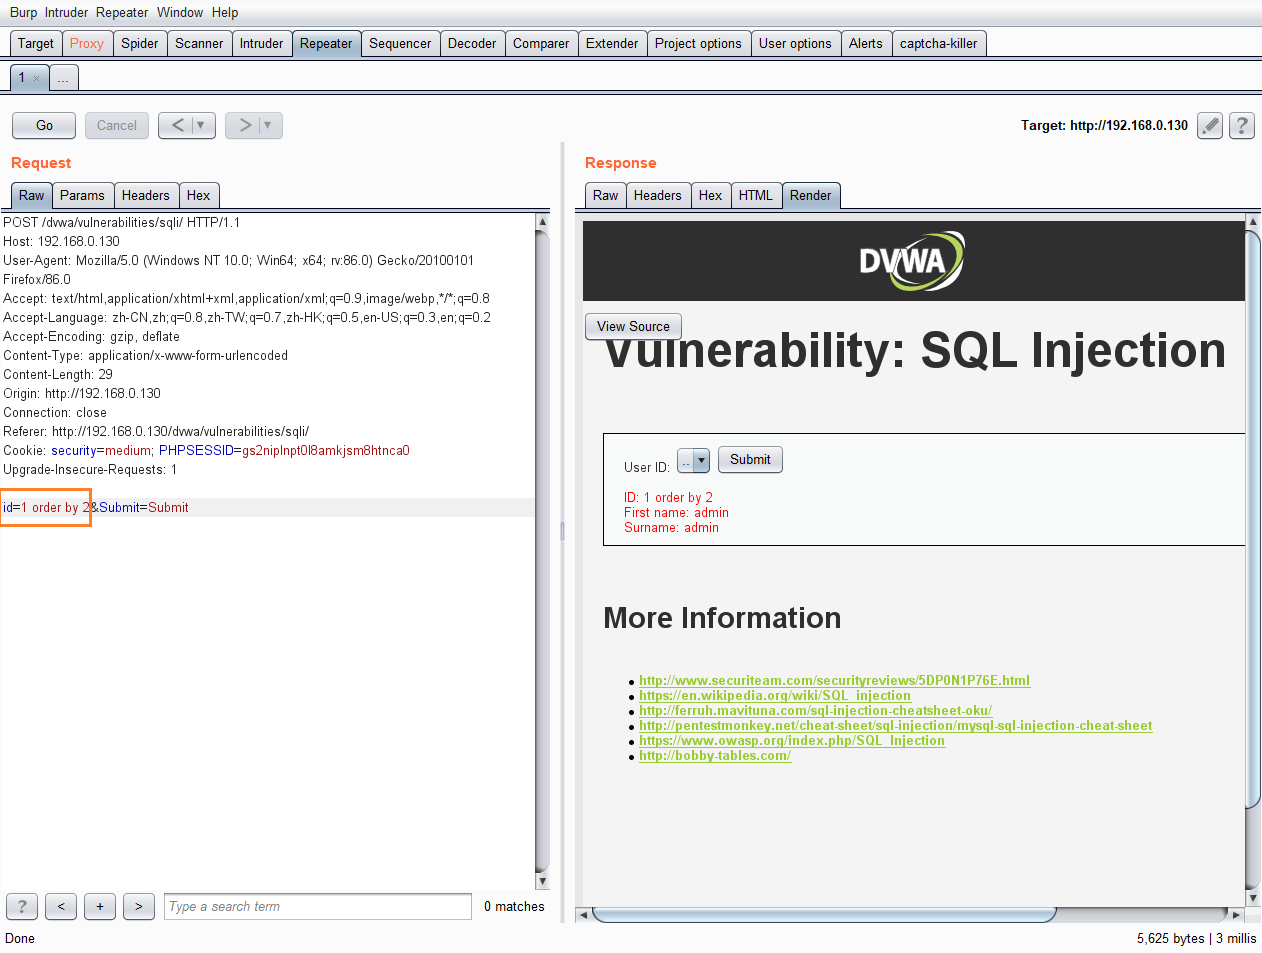This screenshot has height=953, width=1262.
Task: Open the Project options tab
Action: [x=698, y=43]
